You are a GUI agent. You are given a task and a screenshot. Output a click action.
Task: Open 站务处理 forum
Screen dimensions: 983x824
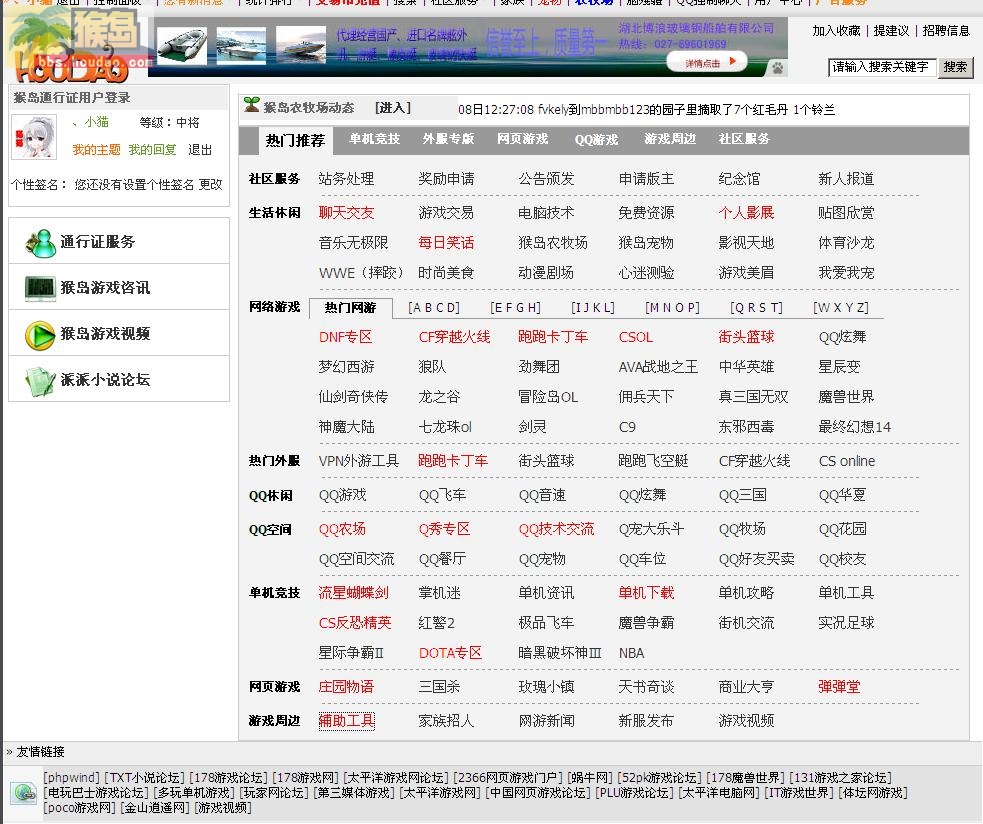click(x=346, y=179)
